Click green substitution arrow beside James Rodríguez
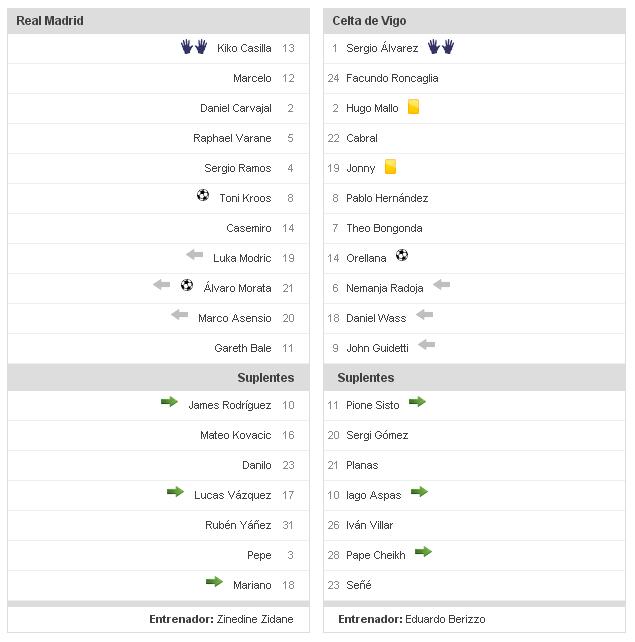The height and width of the screenshot is (642, 635). click(169, 403)
